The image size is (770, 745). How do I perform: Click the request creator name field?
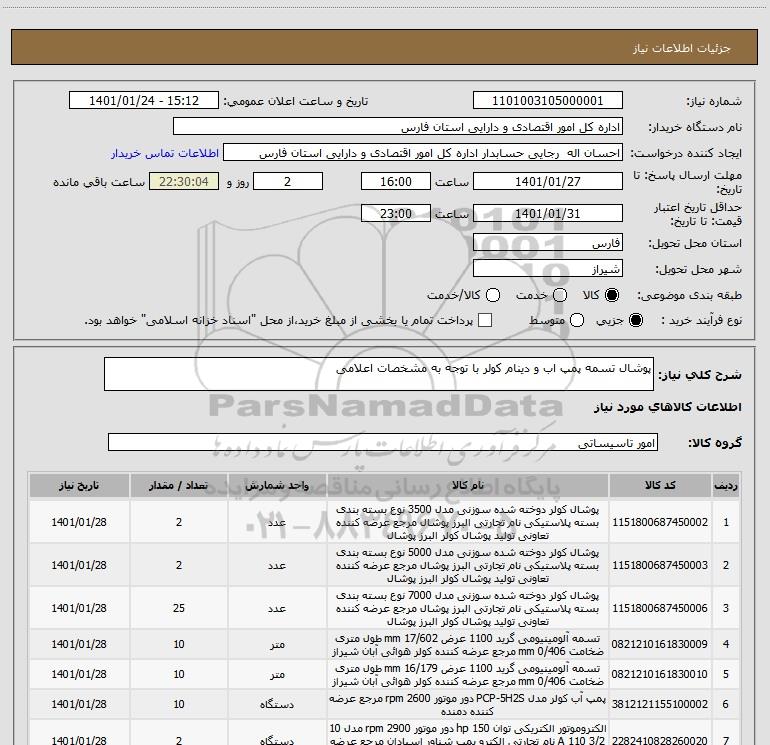(x=423, y=153)
